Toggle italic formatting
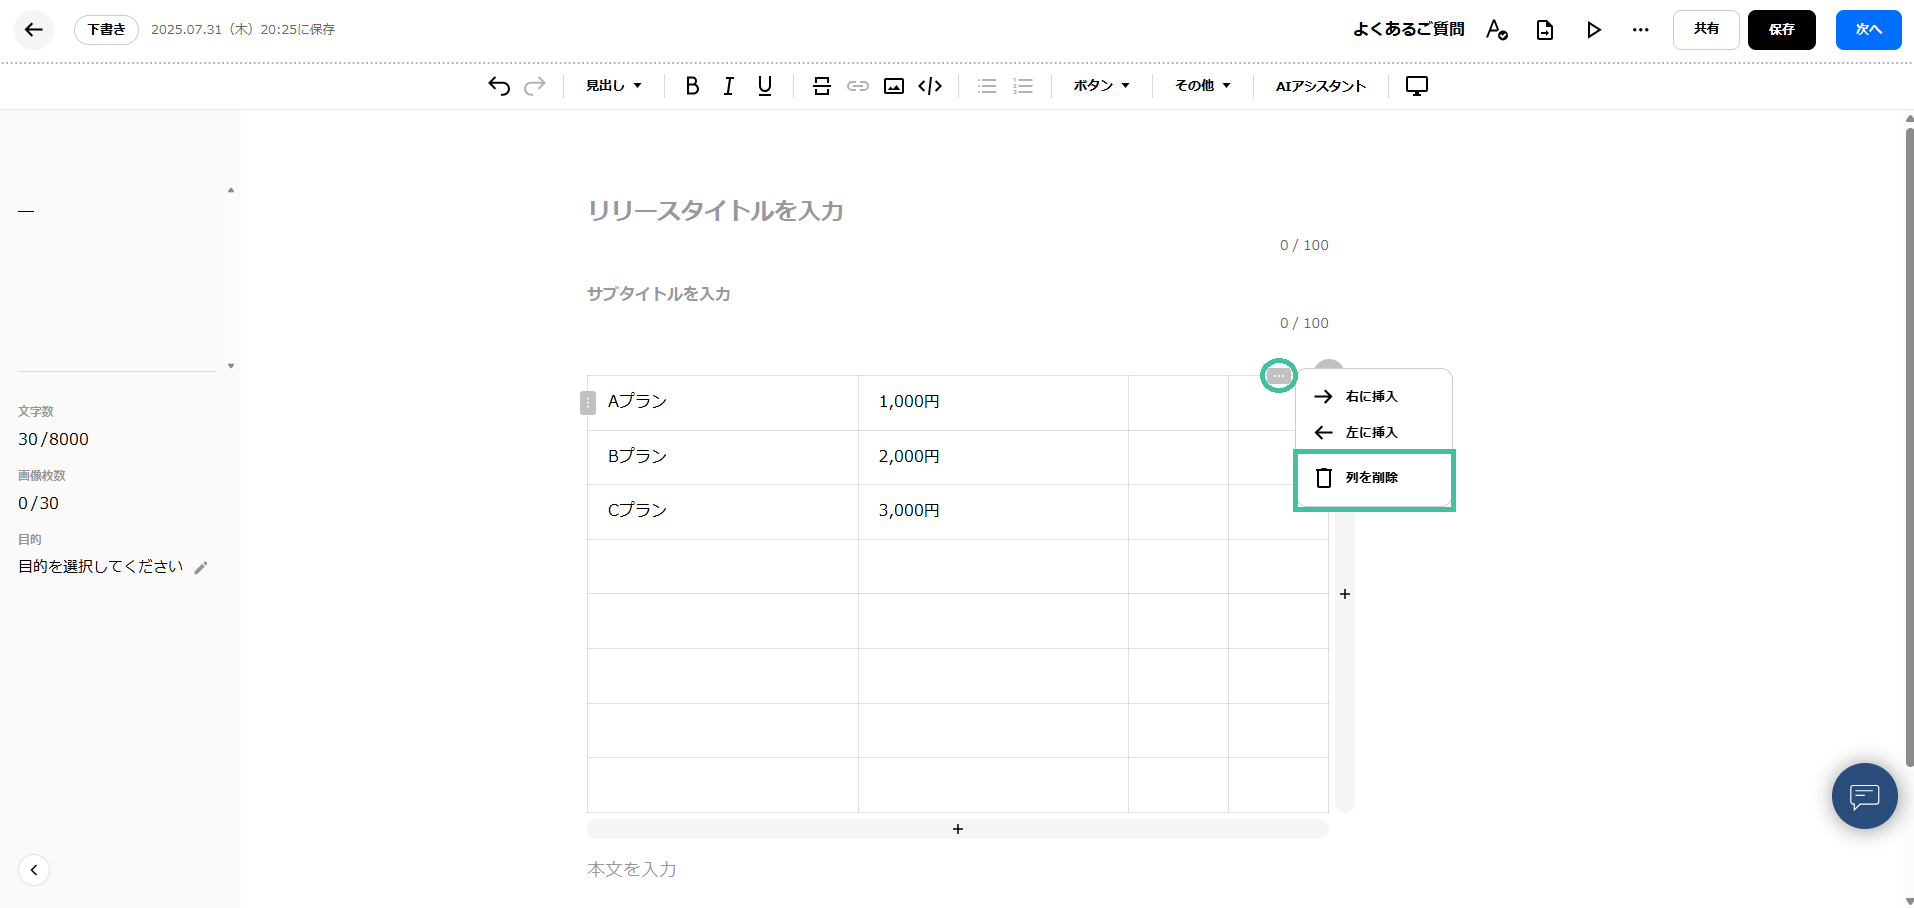Viewport: 1914px width, 908px height. pos(728,86)
